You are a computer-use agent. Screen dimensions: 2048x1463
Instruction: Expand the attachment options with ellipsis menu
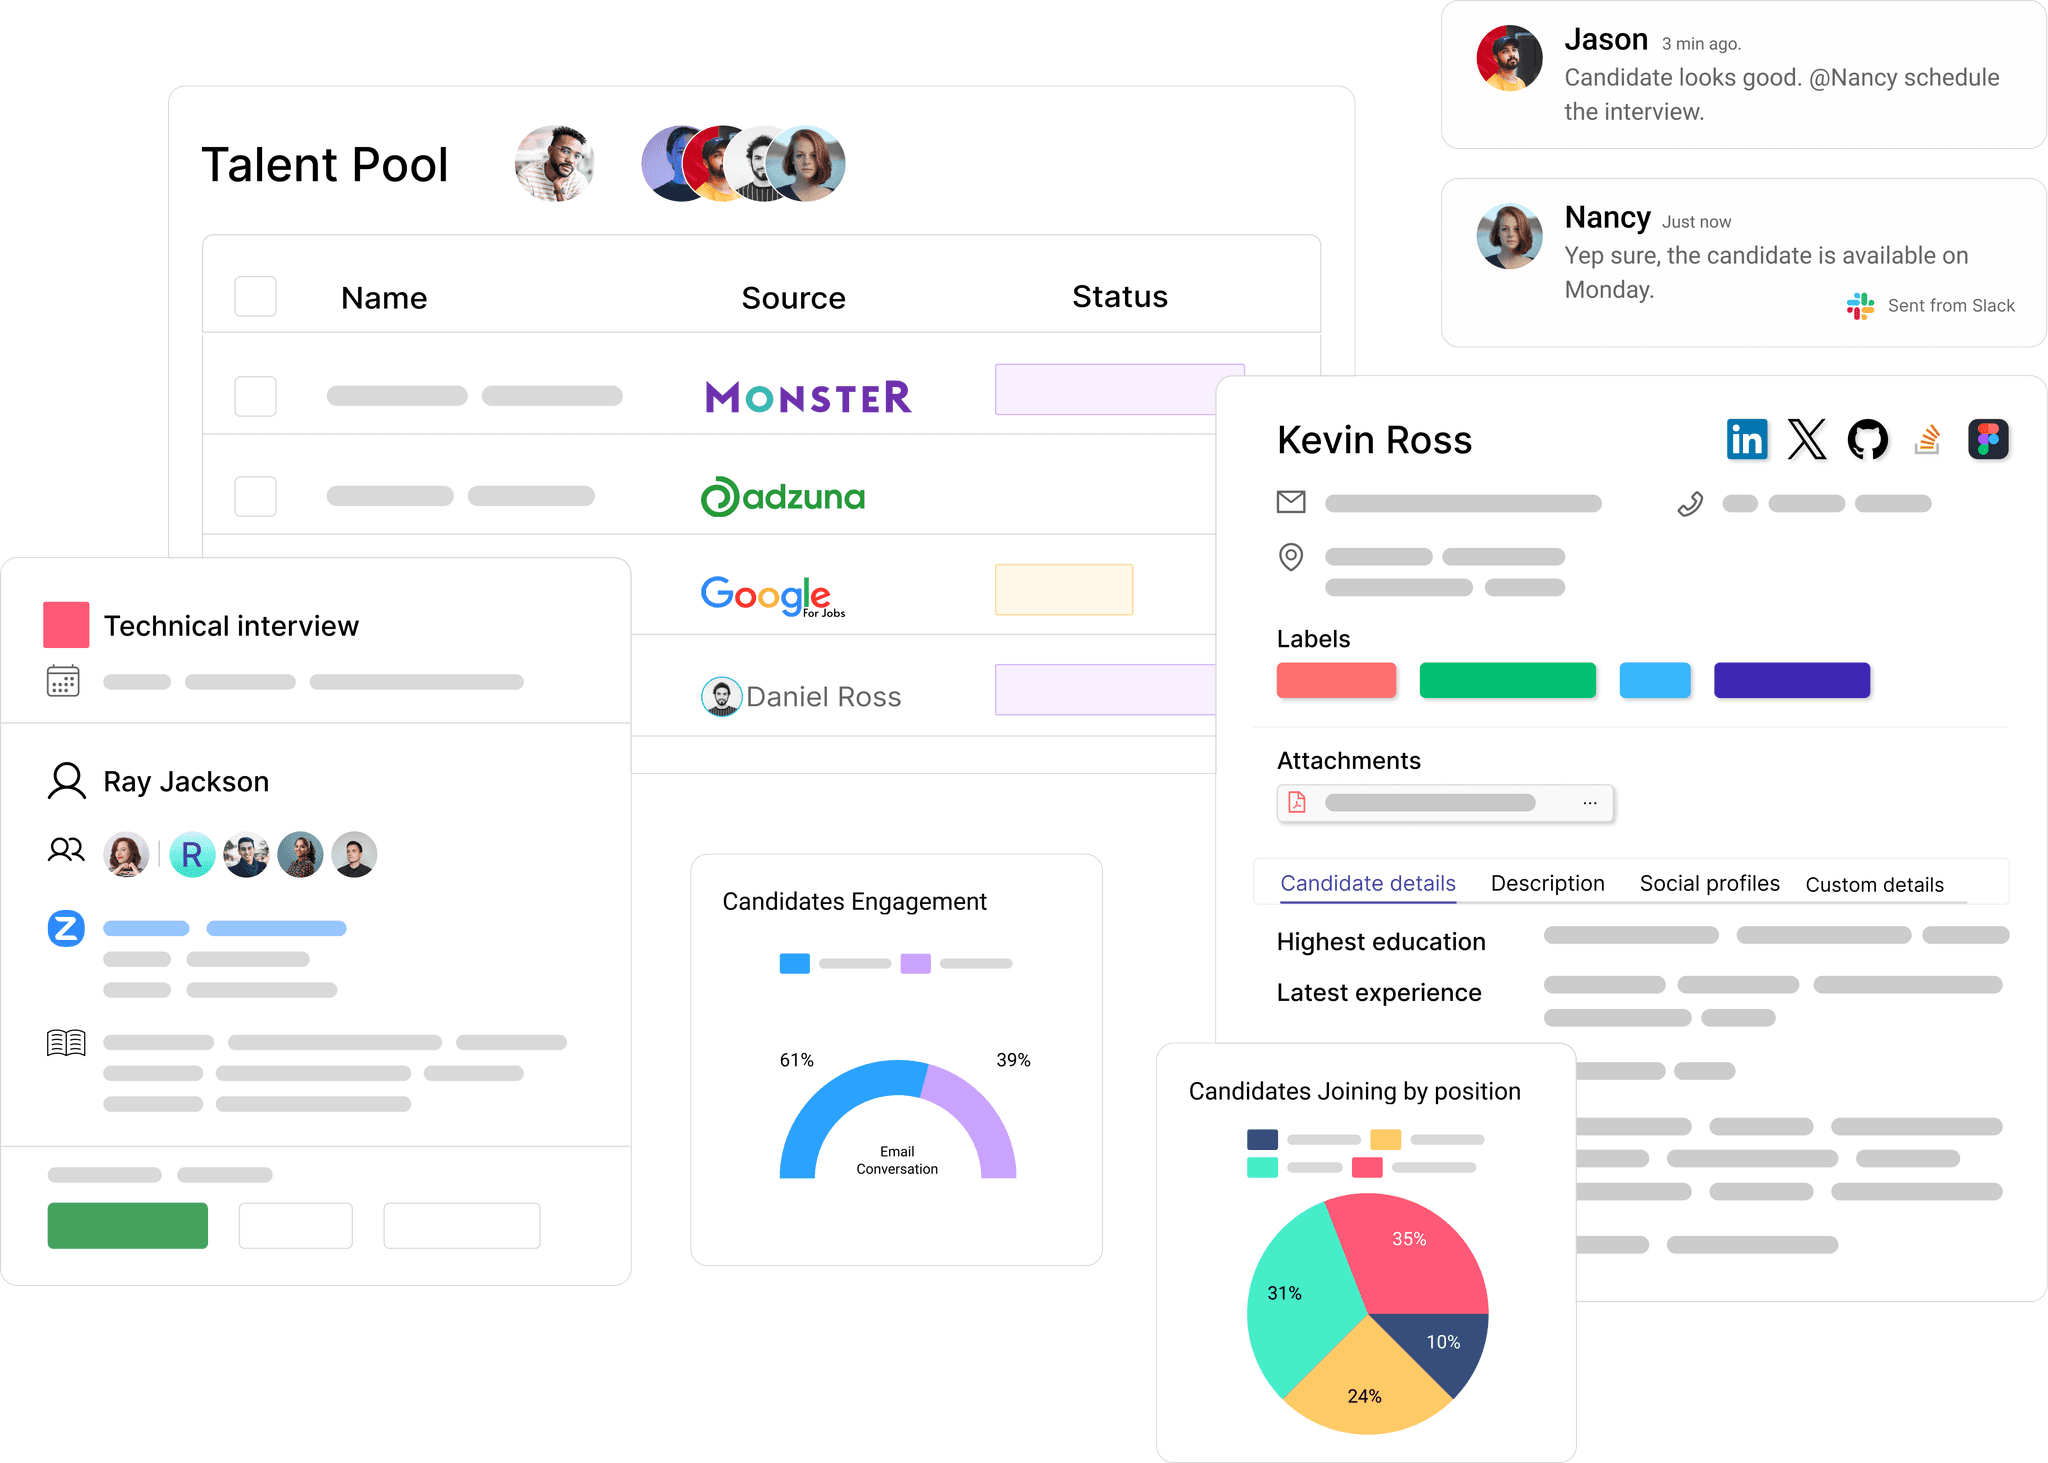(1586, 803)
